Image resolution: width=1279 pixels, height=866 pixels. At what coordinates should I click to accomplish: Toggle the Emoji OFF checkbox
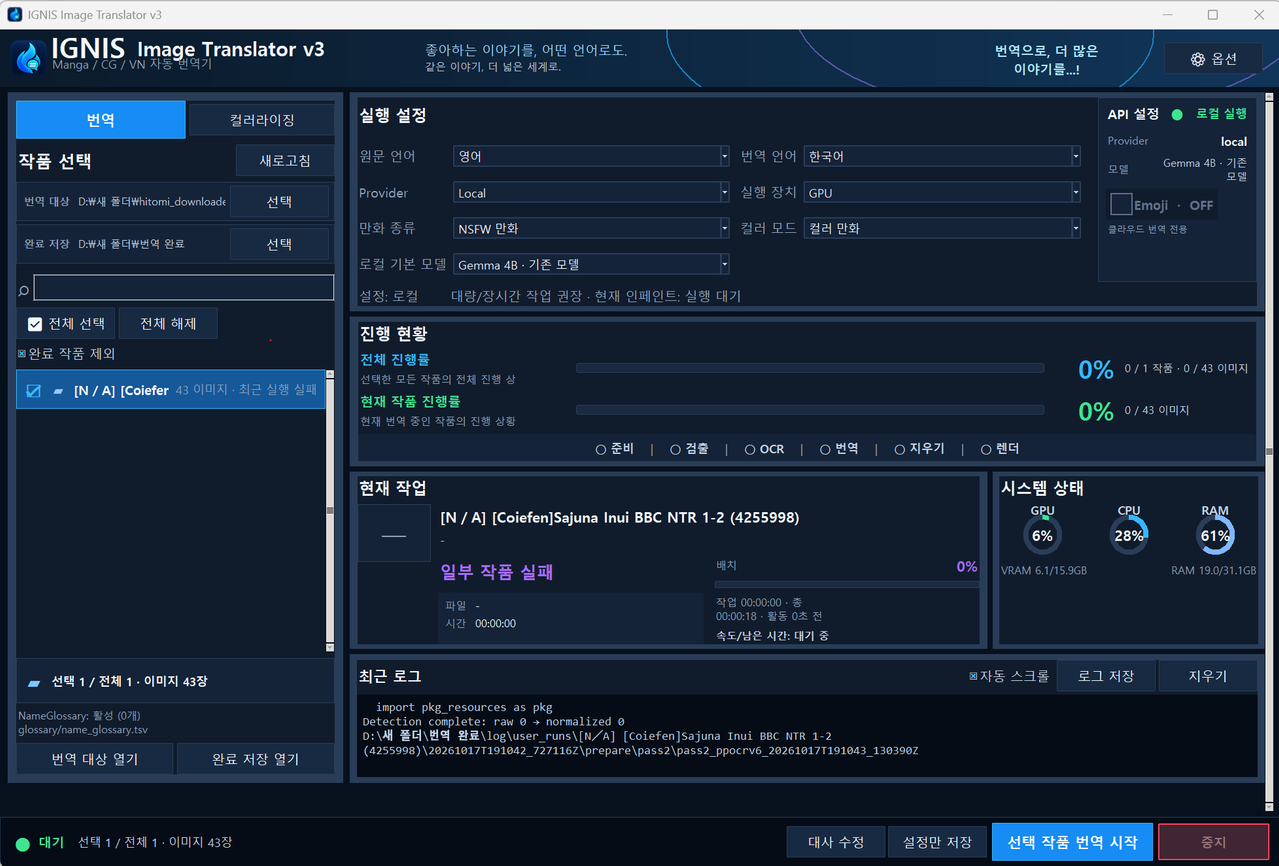click(x=1121, y=204)
